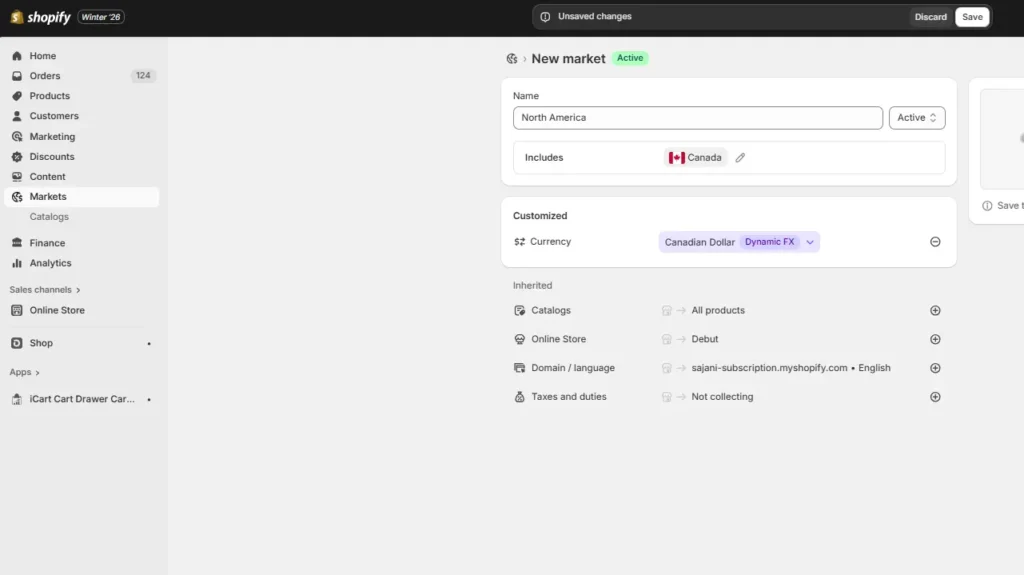1024x575 pixels.
Task: Expand Sales channels list
Action: tap(44, 289)
